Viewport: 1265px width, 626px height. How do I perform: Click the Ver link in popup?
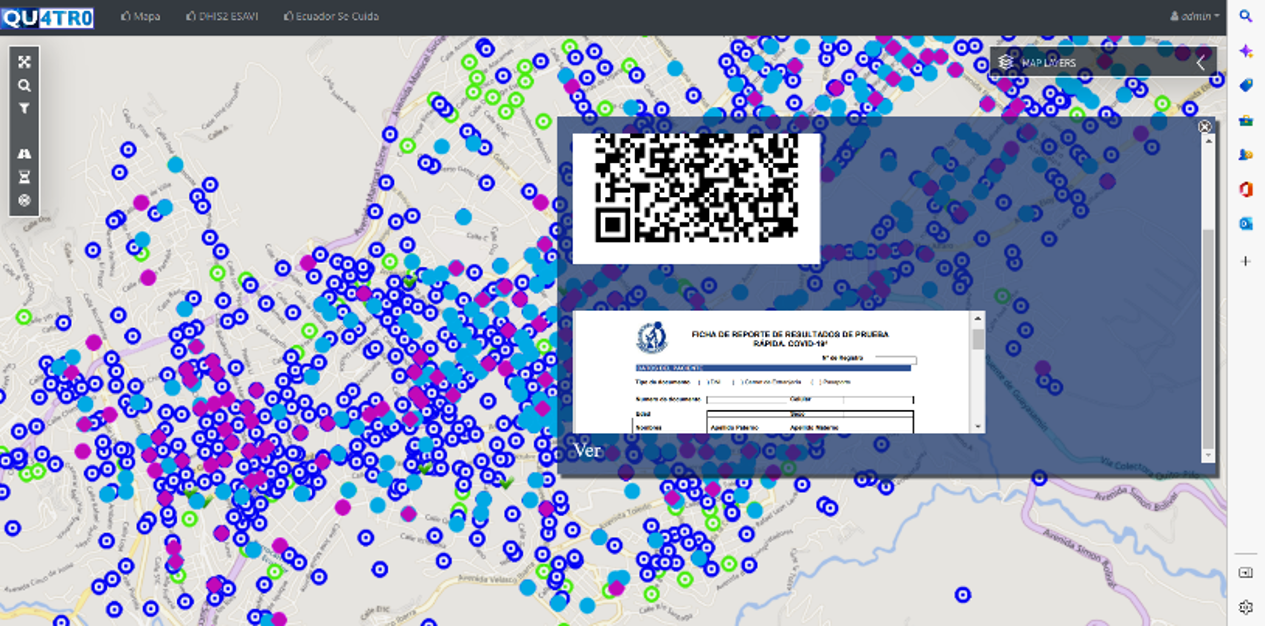pyautogui.click(x=587, y=450)
